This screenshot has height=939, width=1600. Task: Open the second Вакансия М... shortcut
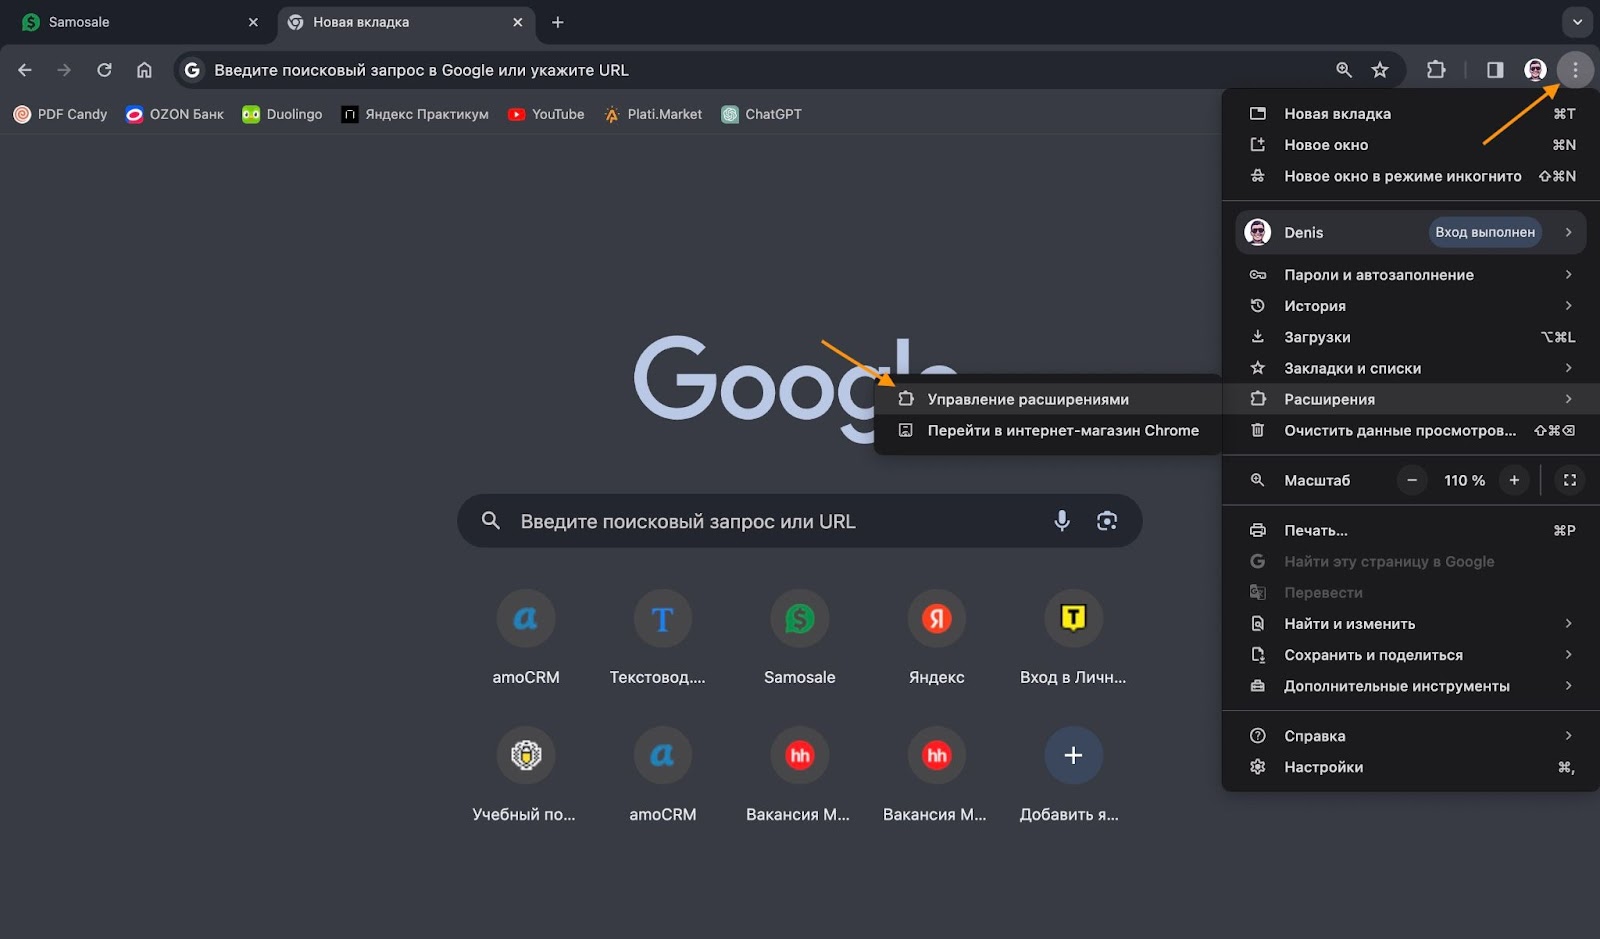937,775
